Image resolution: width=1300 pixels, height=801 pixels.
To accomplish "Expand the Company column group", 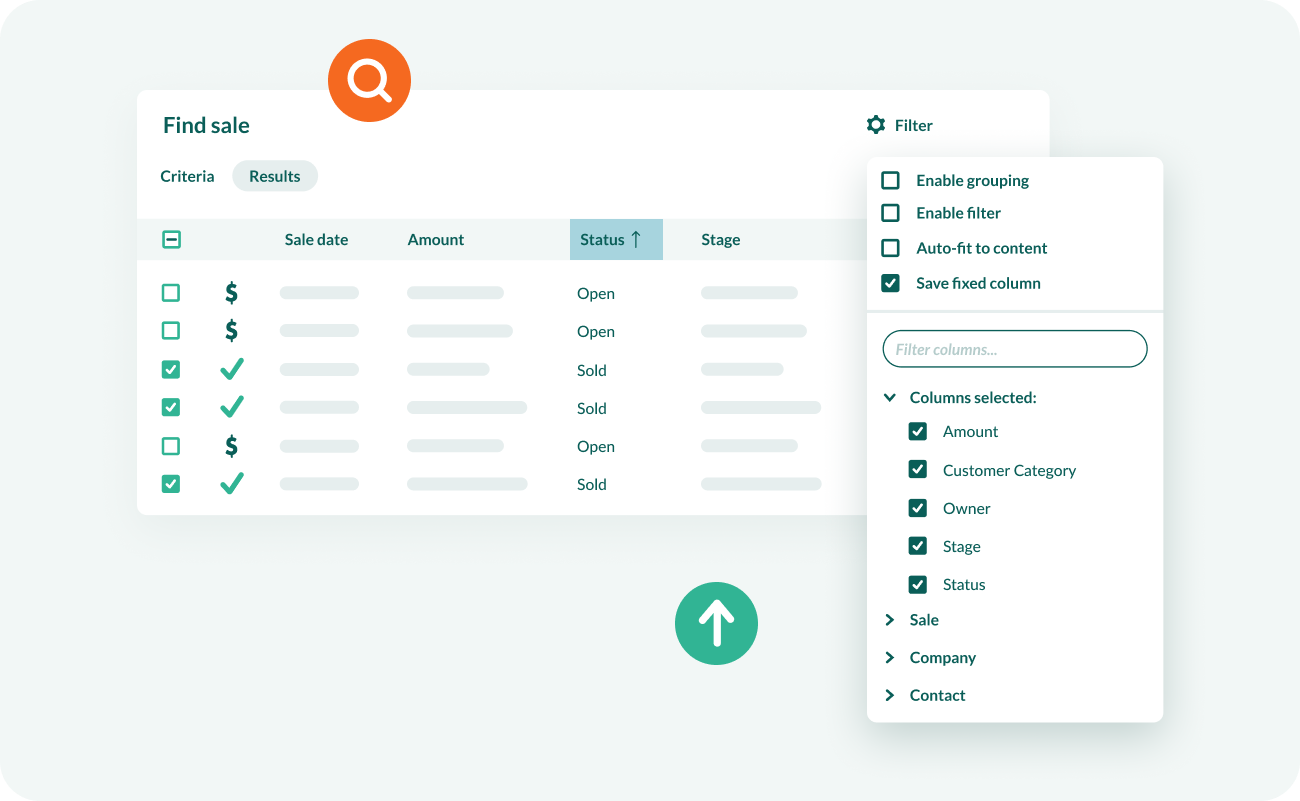I will pyautogui.click(x=889, y=658).
